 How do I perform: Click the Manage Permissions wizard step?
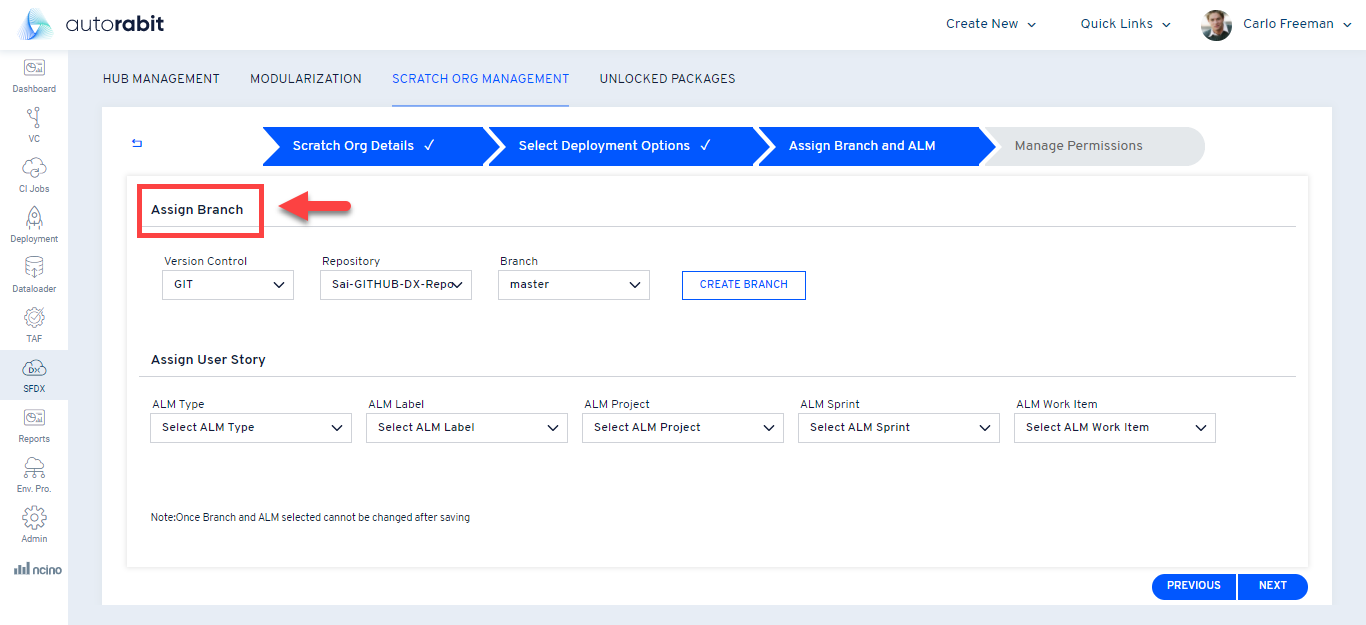[x=1078, y=146]
